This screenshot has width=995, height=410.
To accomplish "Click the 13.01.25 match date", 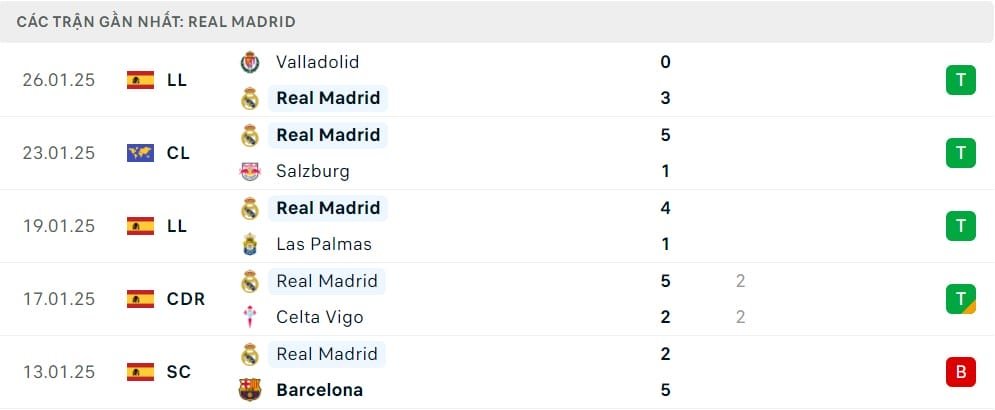I will (x=59, y=372).
